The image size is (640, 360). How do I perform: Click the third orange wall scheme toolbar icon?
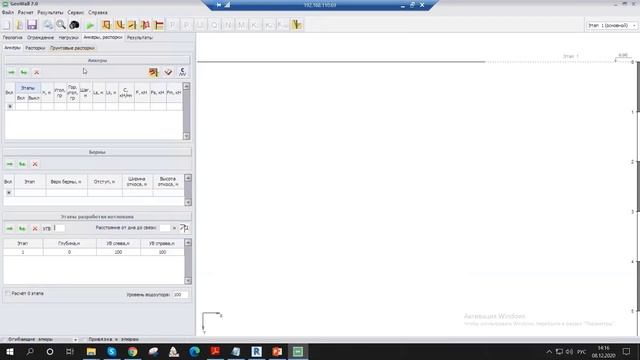click(x=132, y=25)
